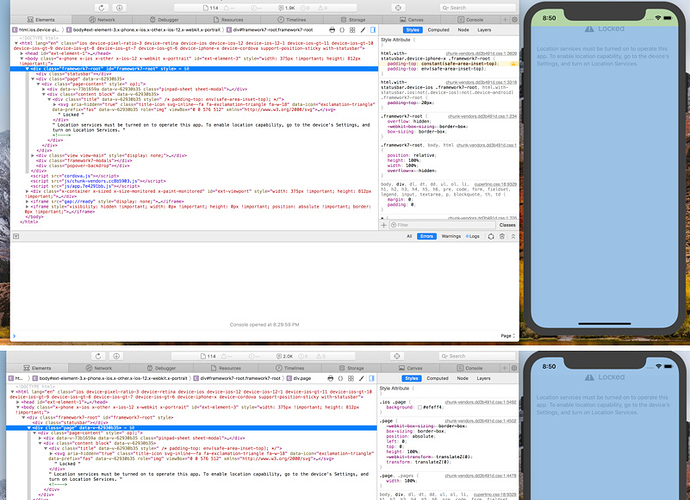Screen dimensions: 690x500
Task: Open inspector settings gear in upper window
Action: (x=514, y=19)
